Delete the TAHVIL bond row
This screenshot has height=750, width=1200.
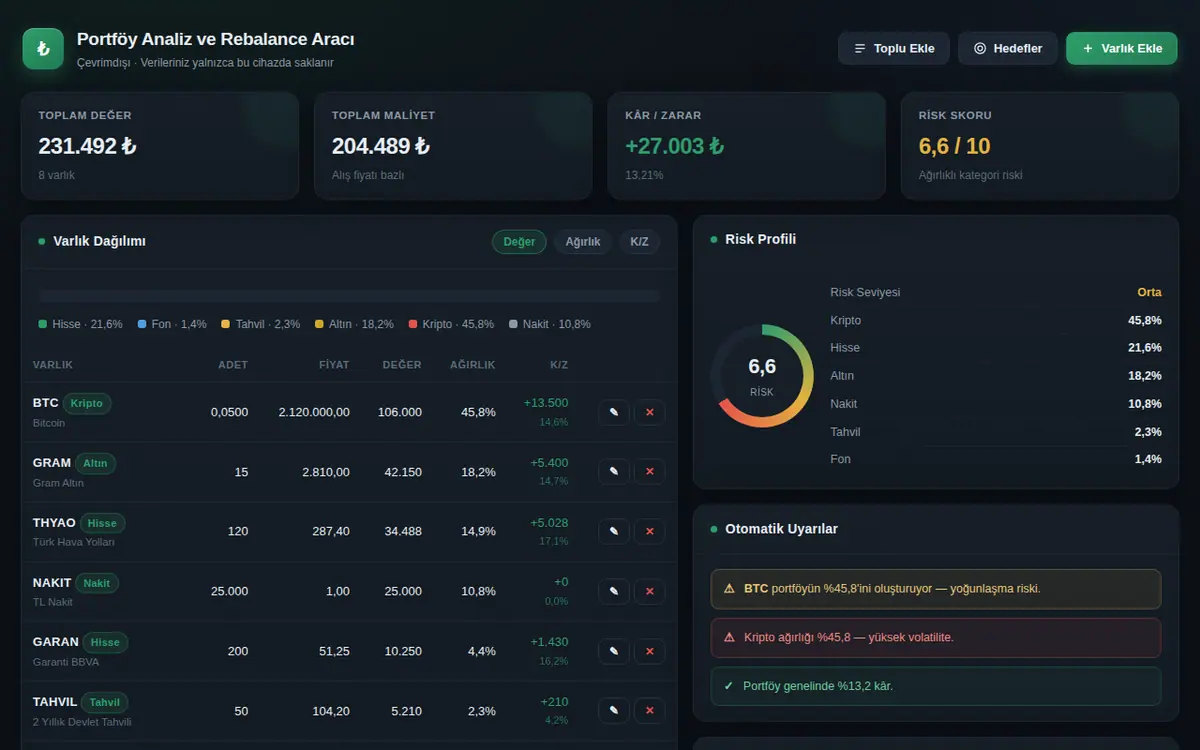(x=649, y=711)
